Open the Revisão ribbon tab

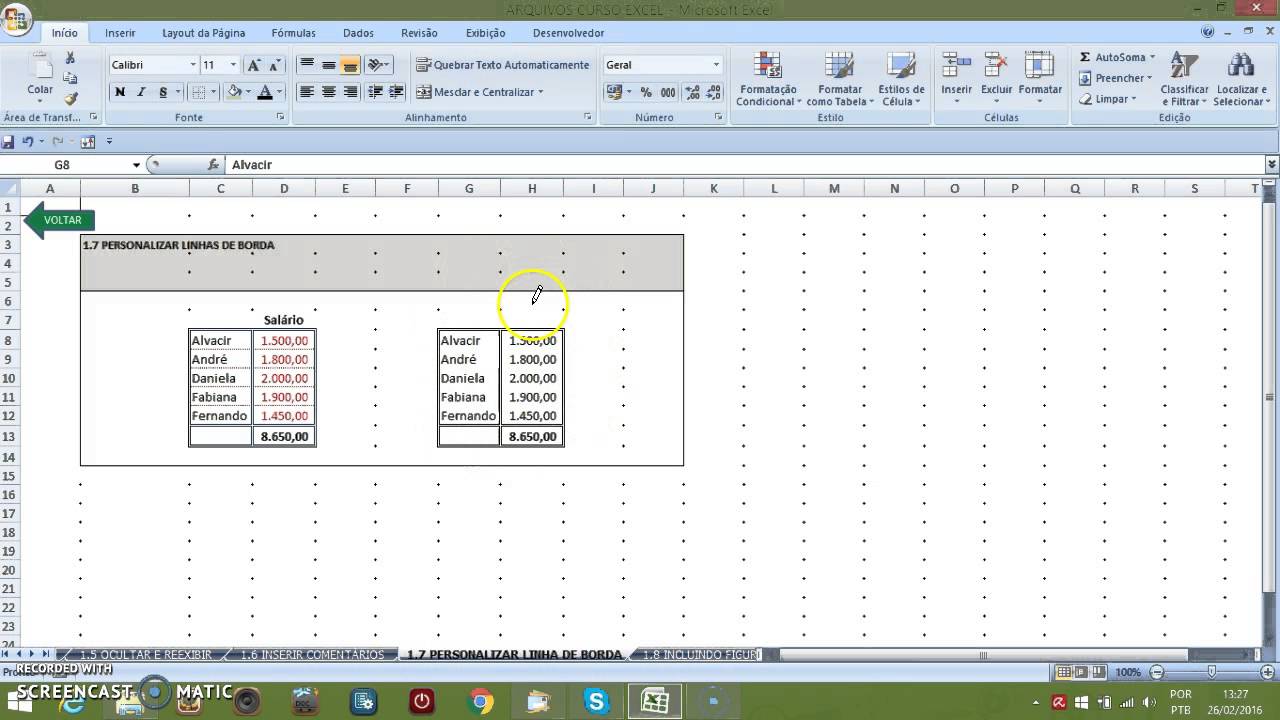(419, 33)
